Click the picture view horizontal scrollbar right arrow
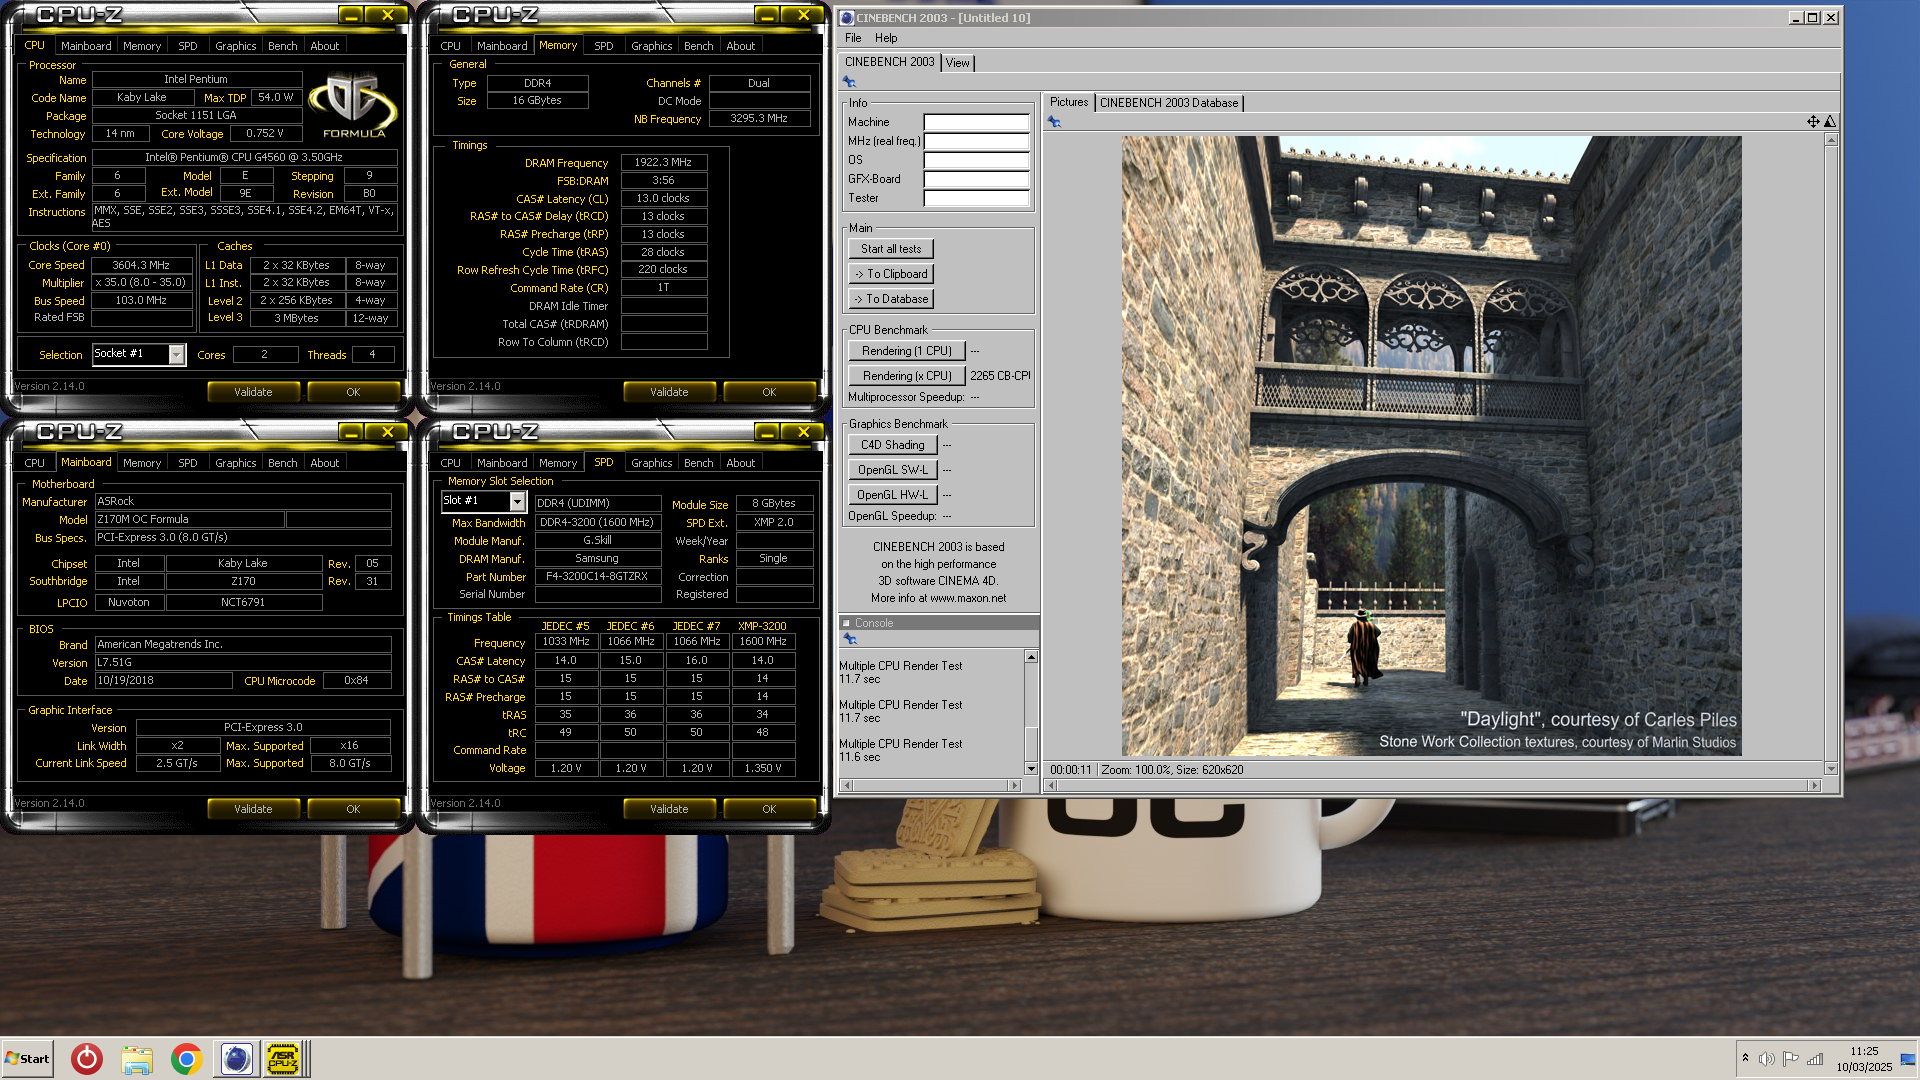Screen dimensions: 1920x1080 click(1814, 786)
